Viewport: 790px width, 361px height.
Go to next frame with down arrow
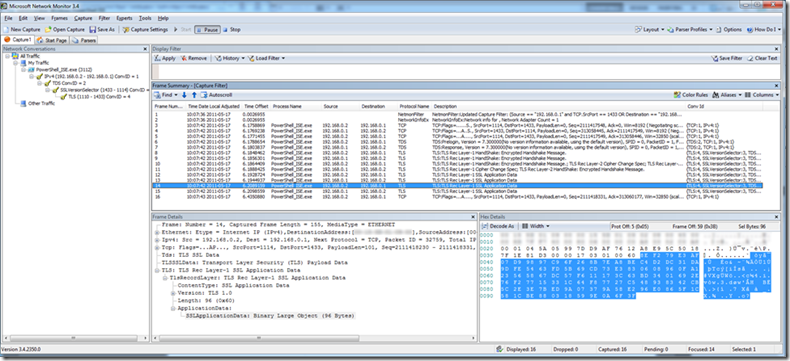[x=184, y=95]
